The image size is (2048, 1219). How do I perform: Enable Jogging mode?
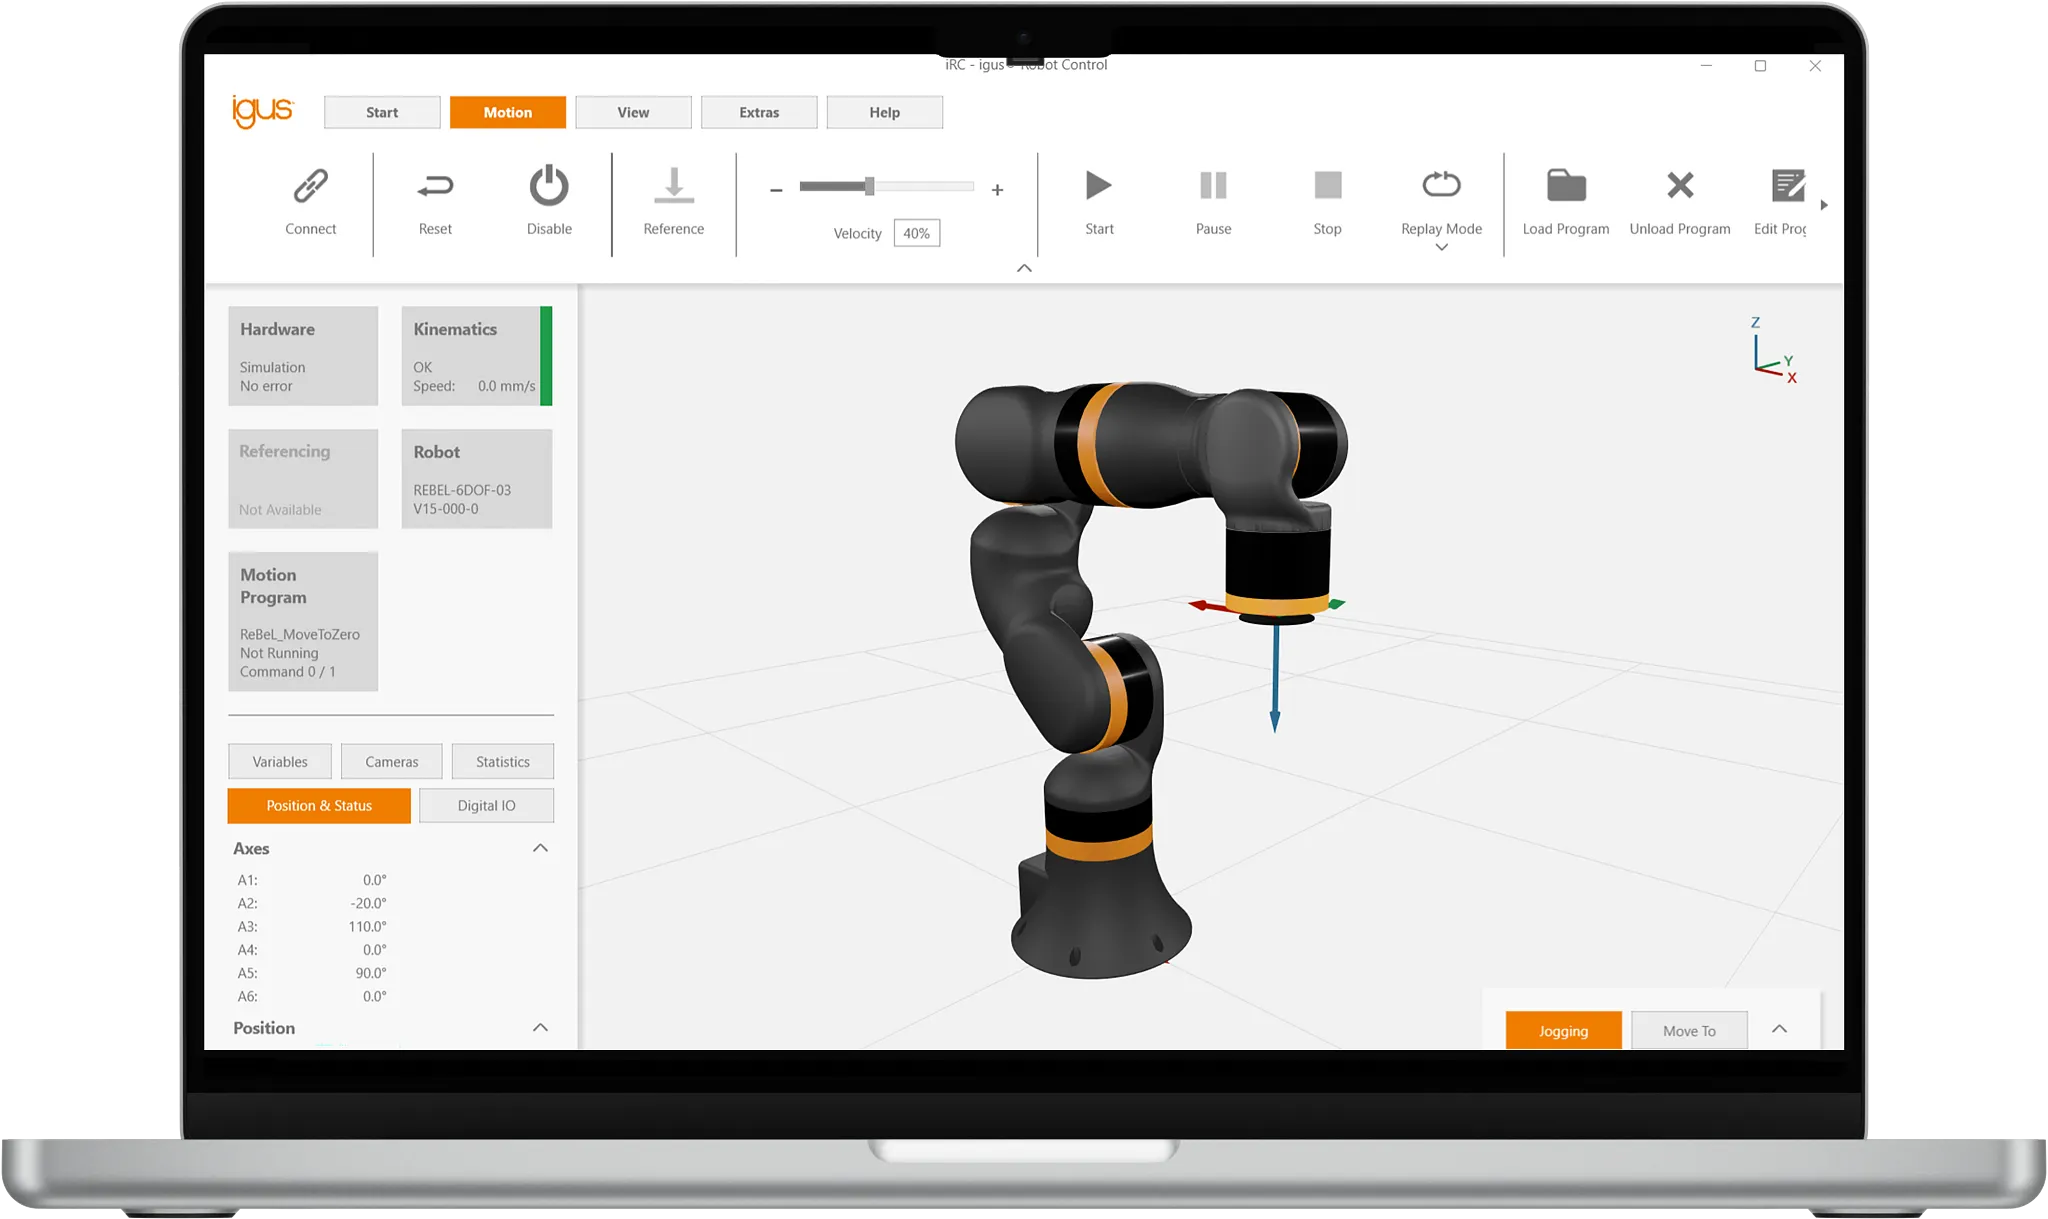point(1563,1031)
